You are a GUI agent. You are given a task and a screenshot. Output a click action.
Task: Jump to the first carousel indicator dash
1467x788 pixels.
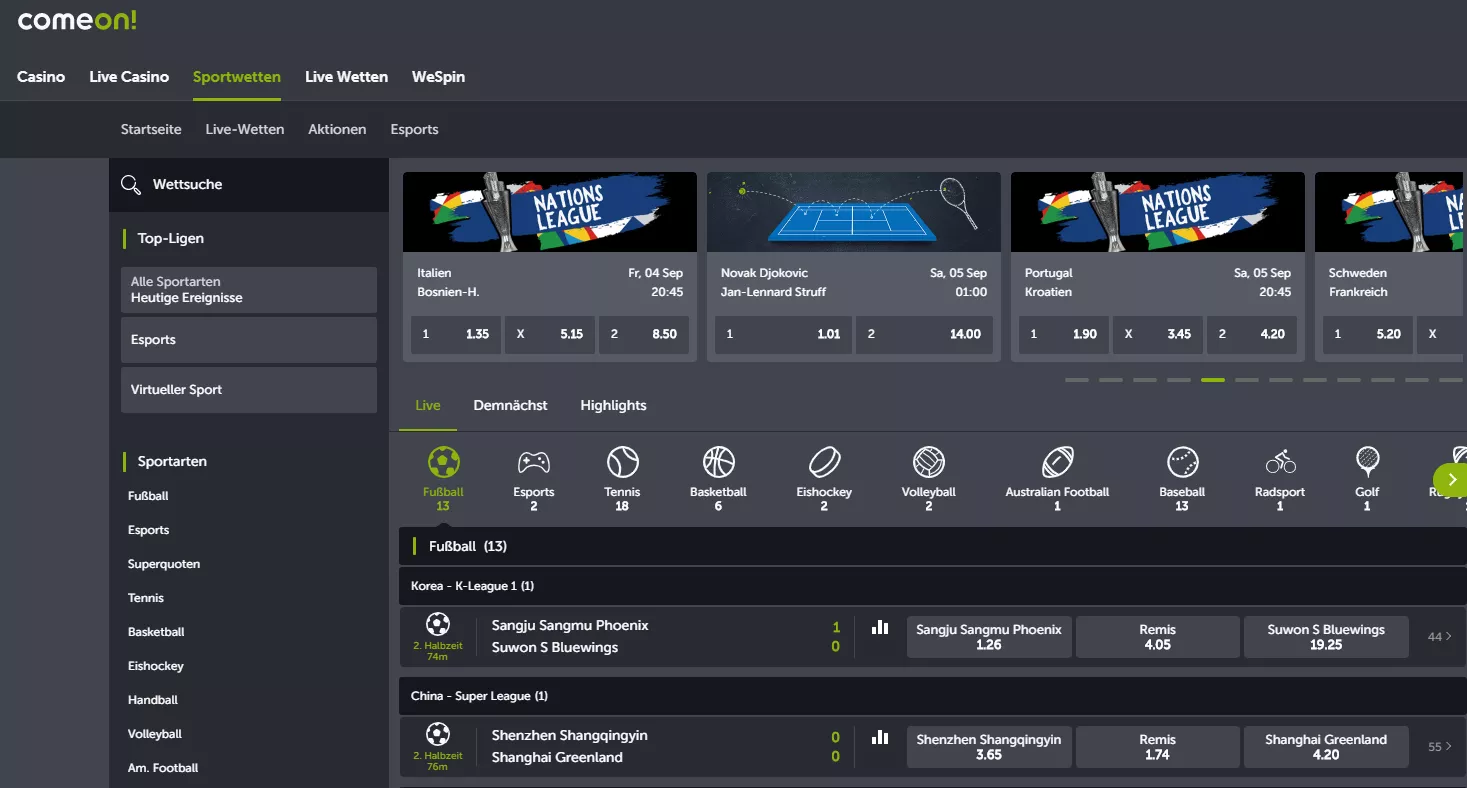point(1077,380)
